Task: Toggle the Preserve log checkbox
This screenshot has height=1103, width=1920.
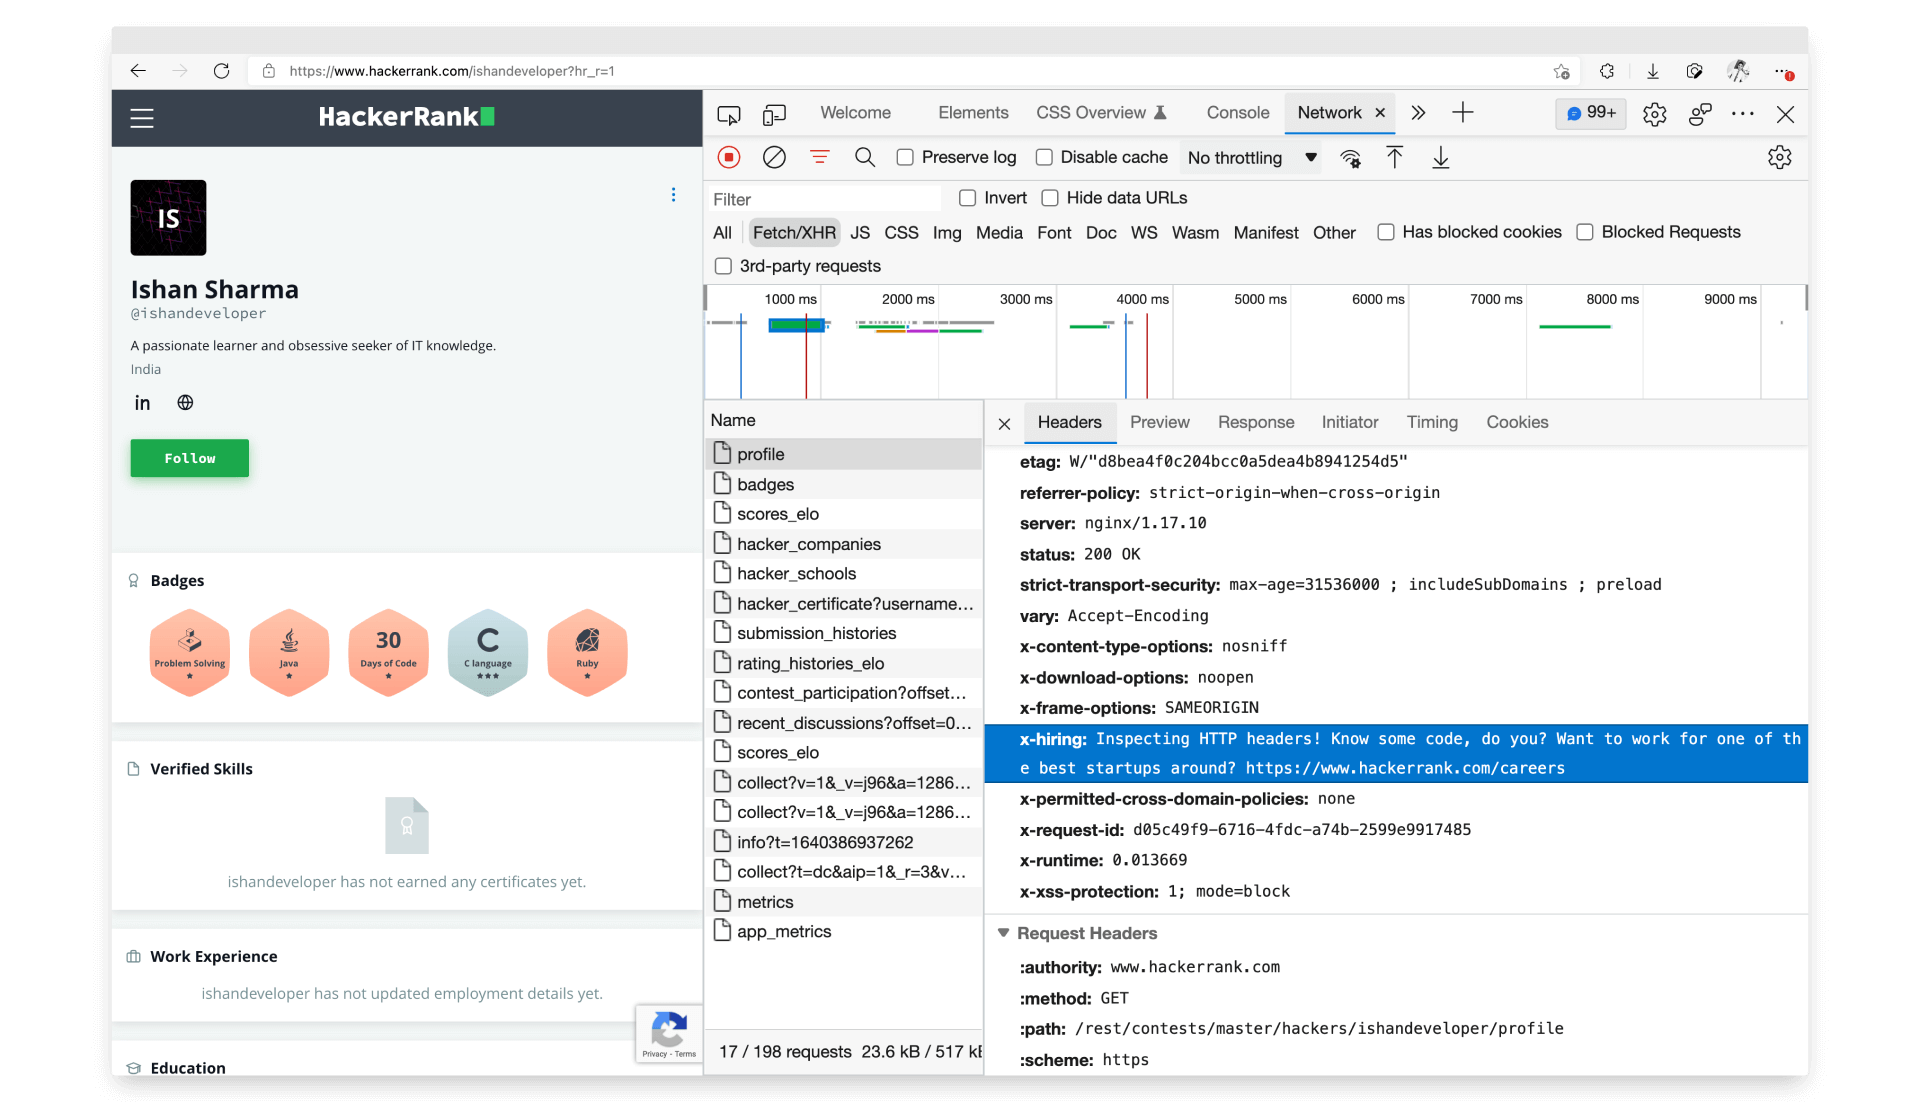Action: pos(905,157)
